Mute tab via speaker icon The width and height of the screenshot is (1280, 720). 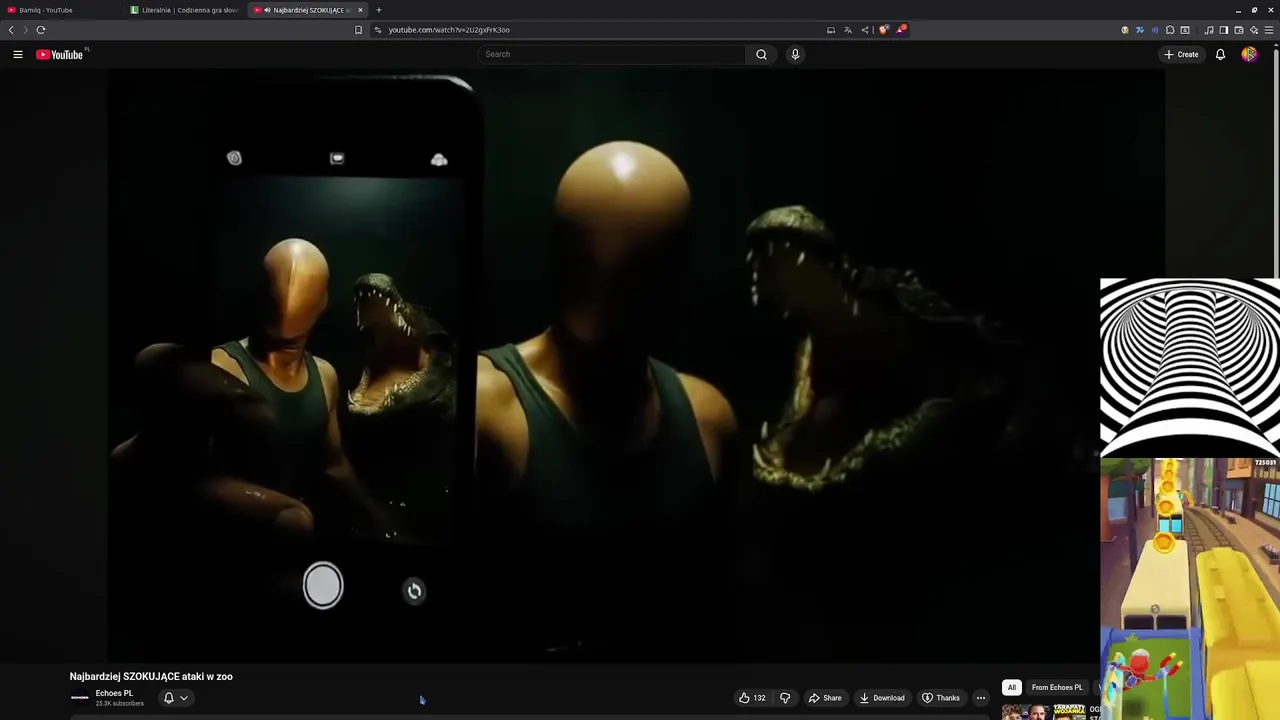[x=267, y=10]
